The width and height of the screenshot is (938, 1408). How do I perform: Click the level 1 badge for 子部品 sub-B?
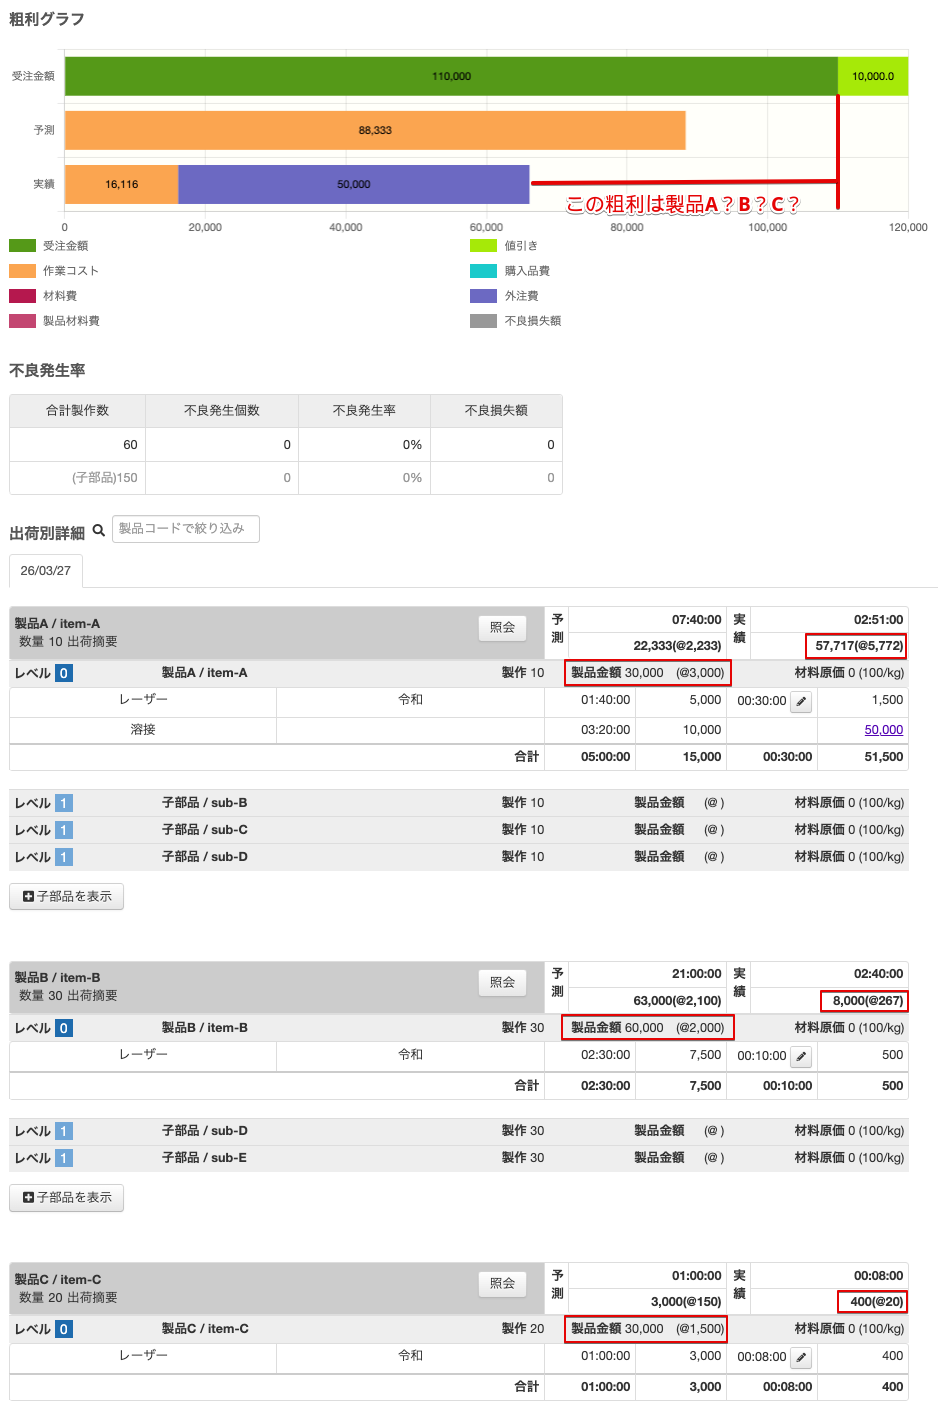coord(64,803)
